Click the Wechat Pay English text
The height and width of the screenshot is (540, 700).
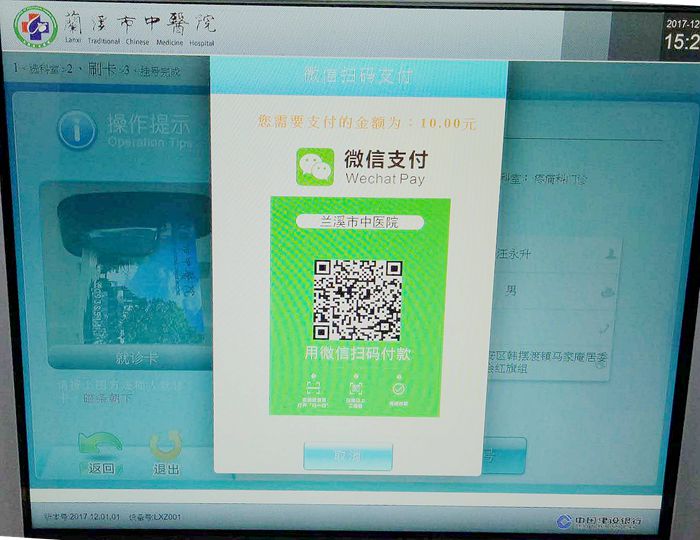tap(385, 179)
